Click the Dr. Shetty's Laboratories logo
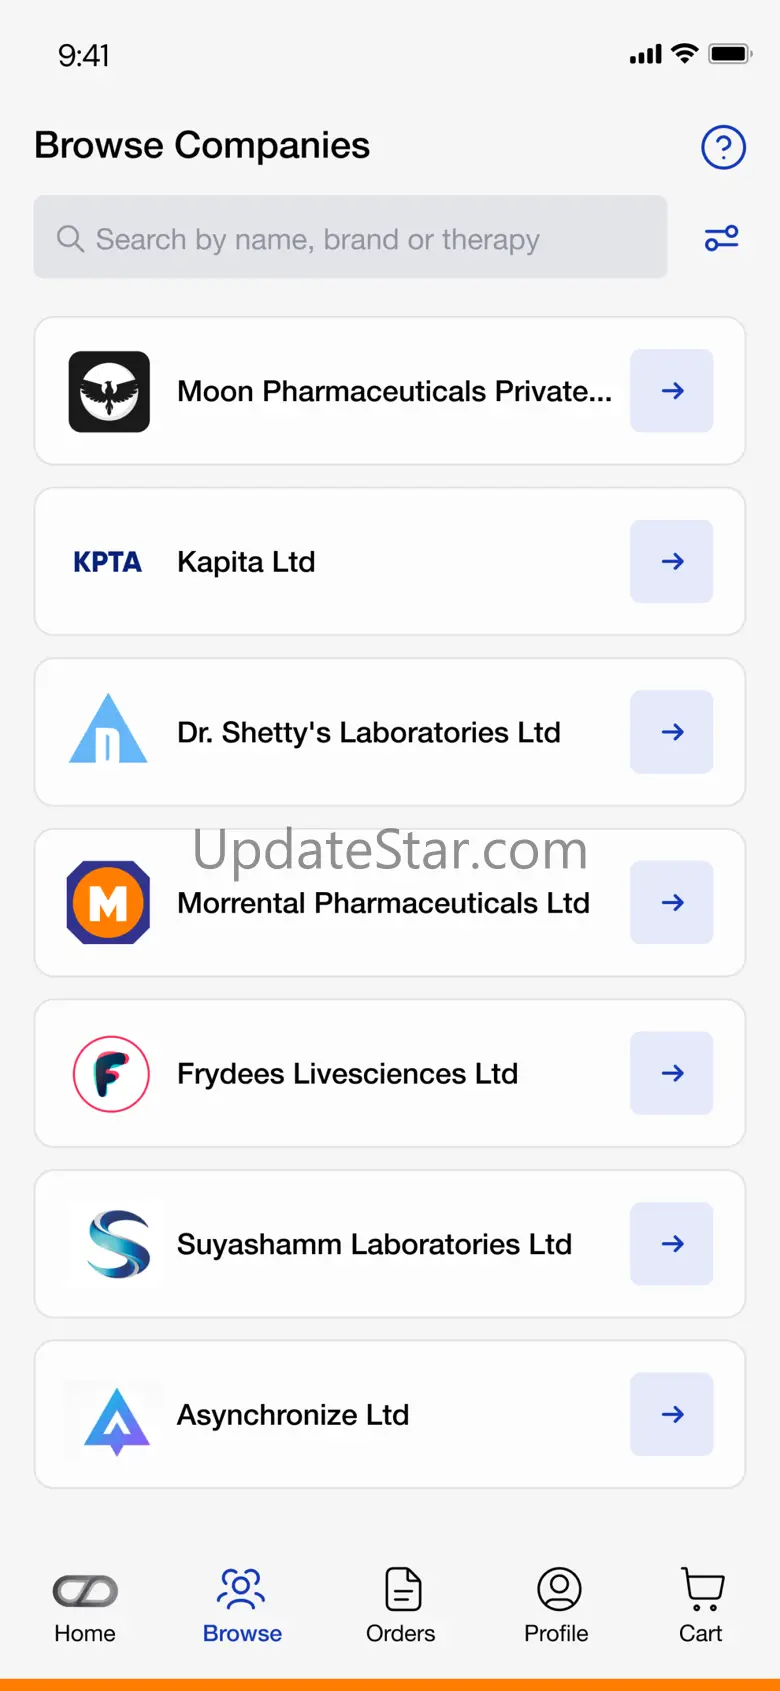This screenshot has height=1691, width=780. (108, 729)
